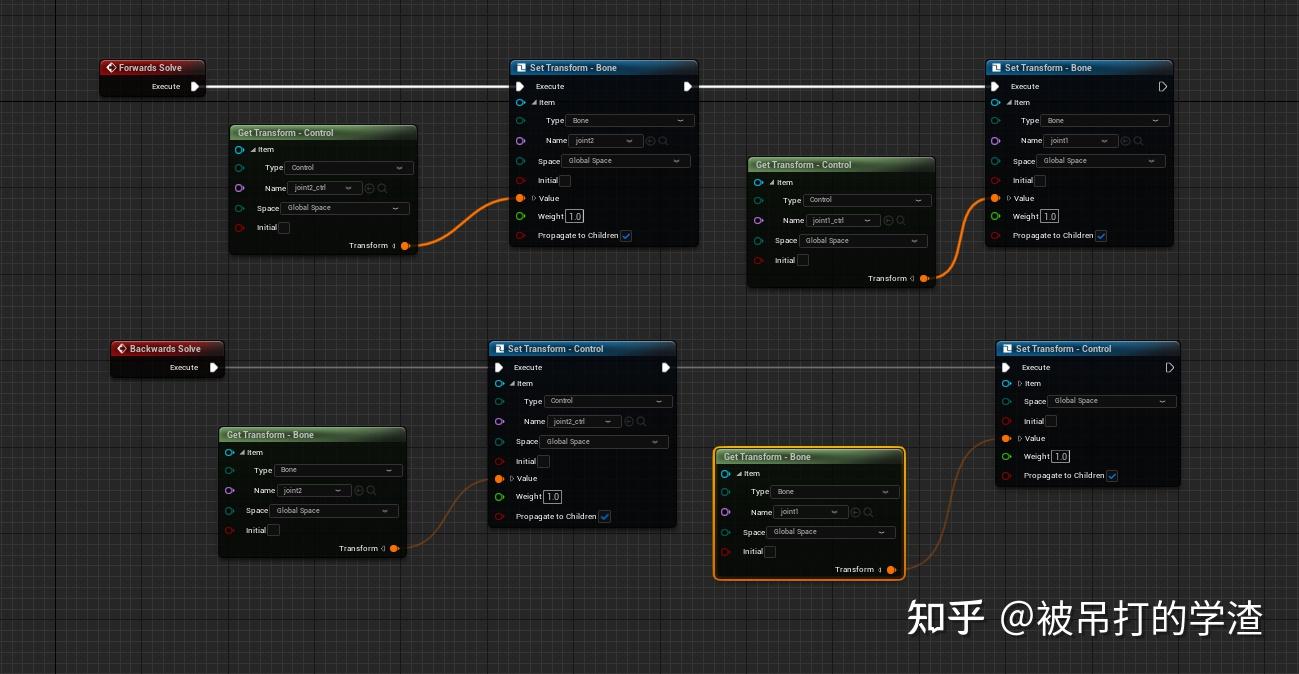The height and width of the screenshot is (674, 1299).
Task: Click the plus icon next to joint2_ctrl Name field
Action: (369, 188)
